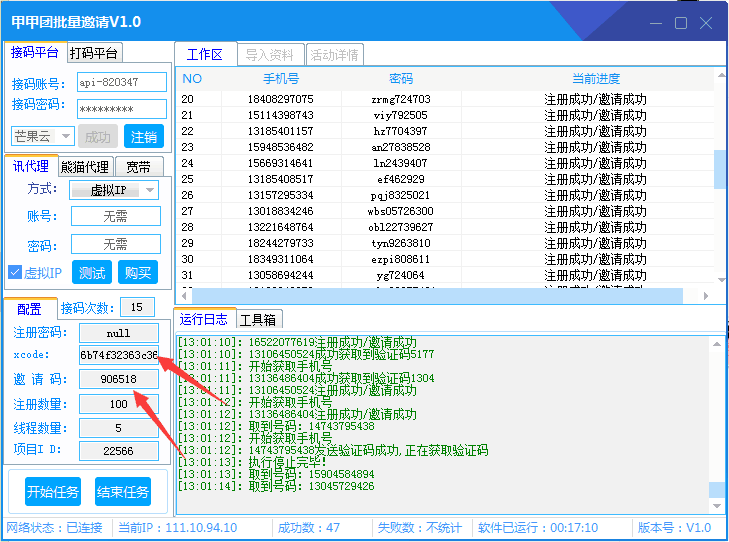
Task: Click the 网络状态: 已连接 status entry
Action: pos(54,528)
